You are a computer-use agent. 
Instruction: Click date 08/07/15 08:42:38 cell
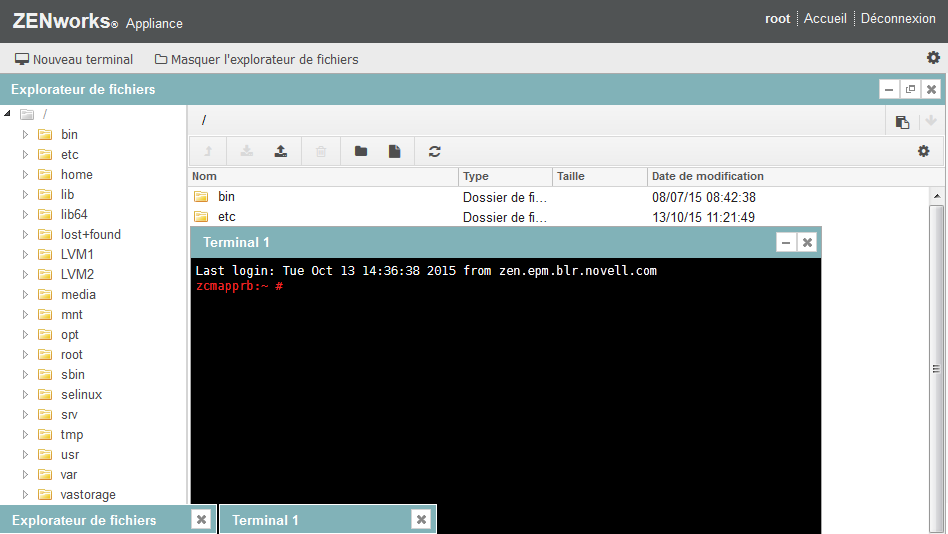[704, 197]
